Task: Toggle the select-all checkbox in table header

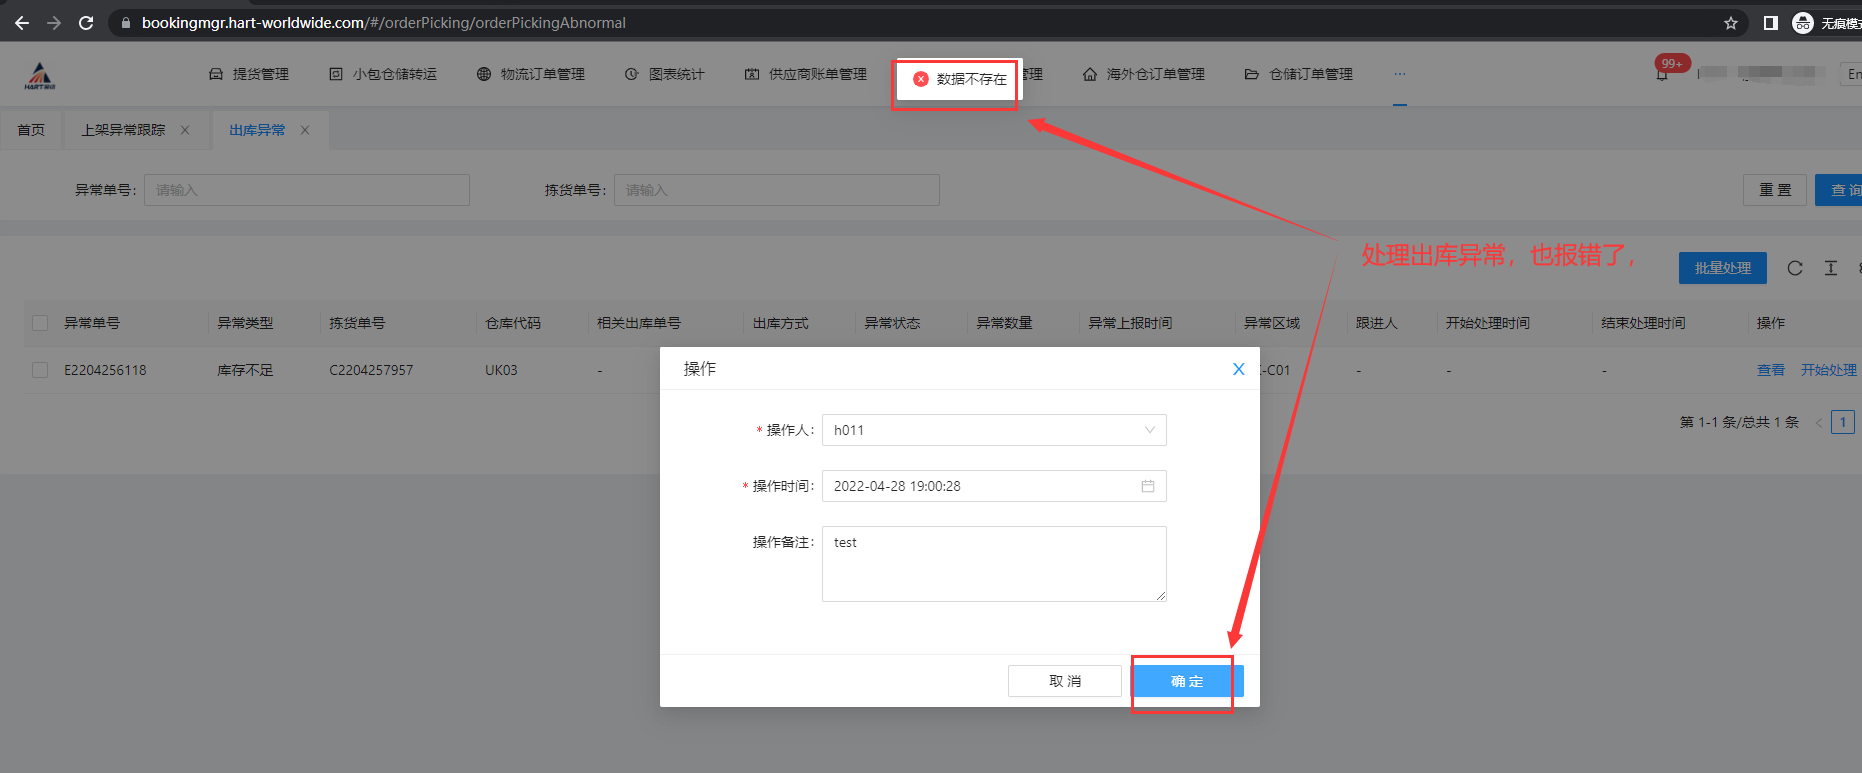Action: 40,323
